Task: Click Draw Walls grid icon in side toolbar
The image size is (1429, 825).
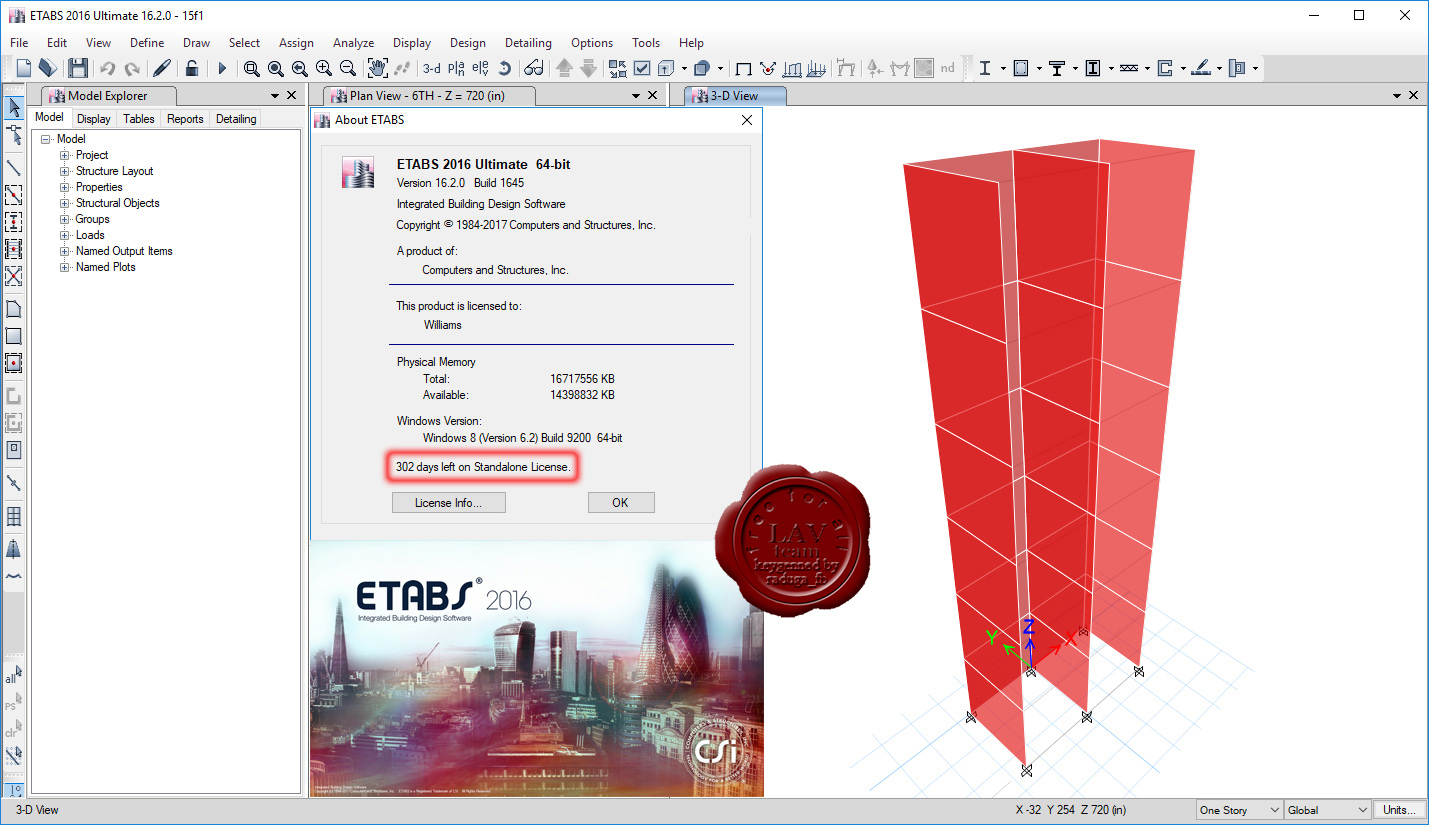Action: (x=14, y=517)
